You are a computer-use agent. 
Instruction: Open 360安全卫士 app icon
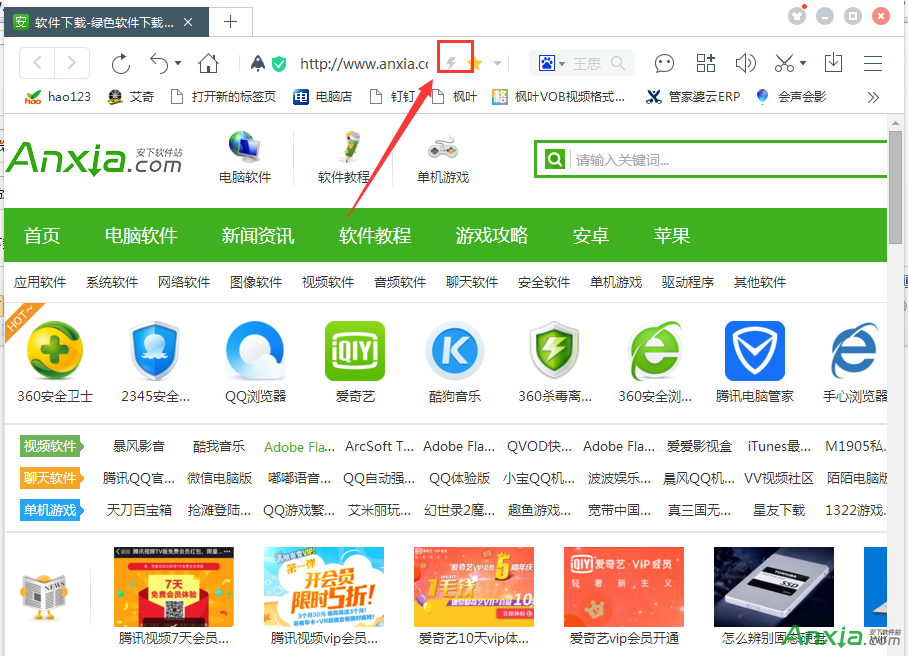pos(55,351)
